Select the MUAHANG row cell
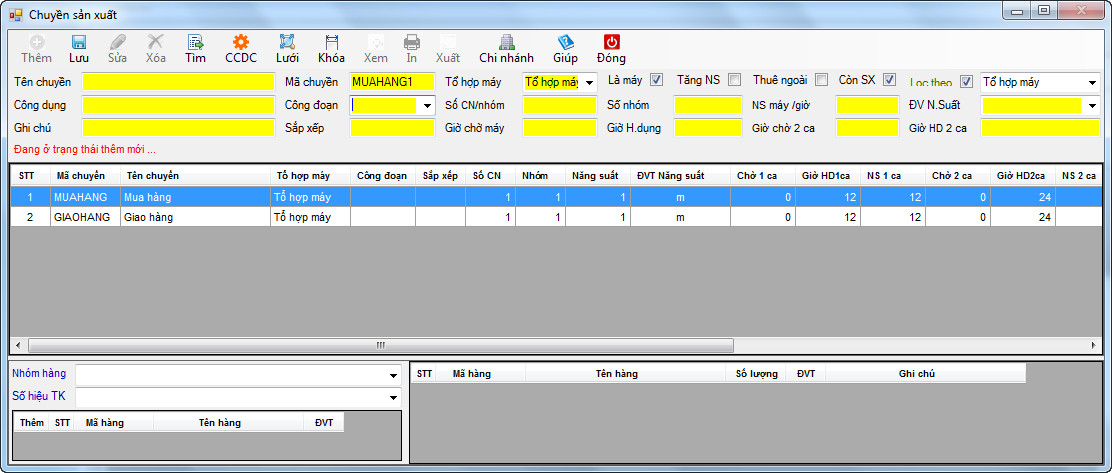 coord(84,197)
